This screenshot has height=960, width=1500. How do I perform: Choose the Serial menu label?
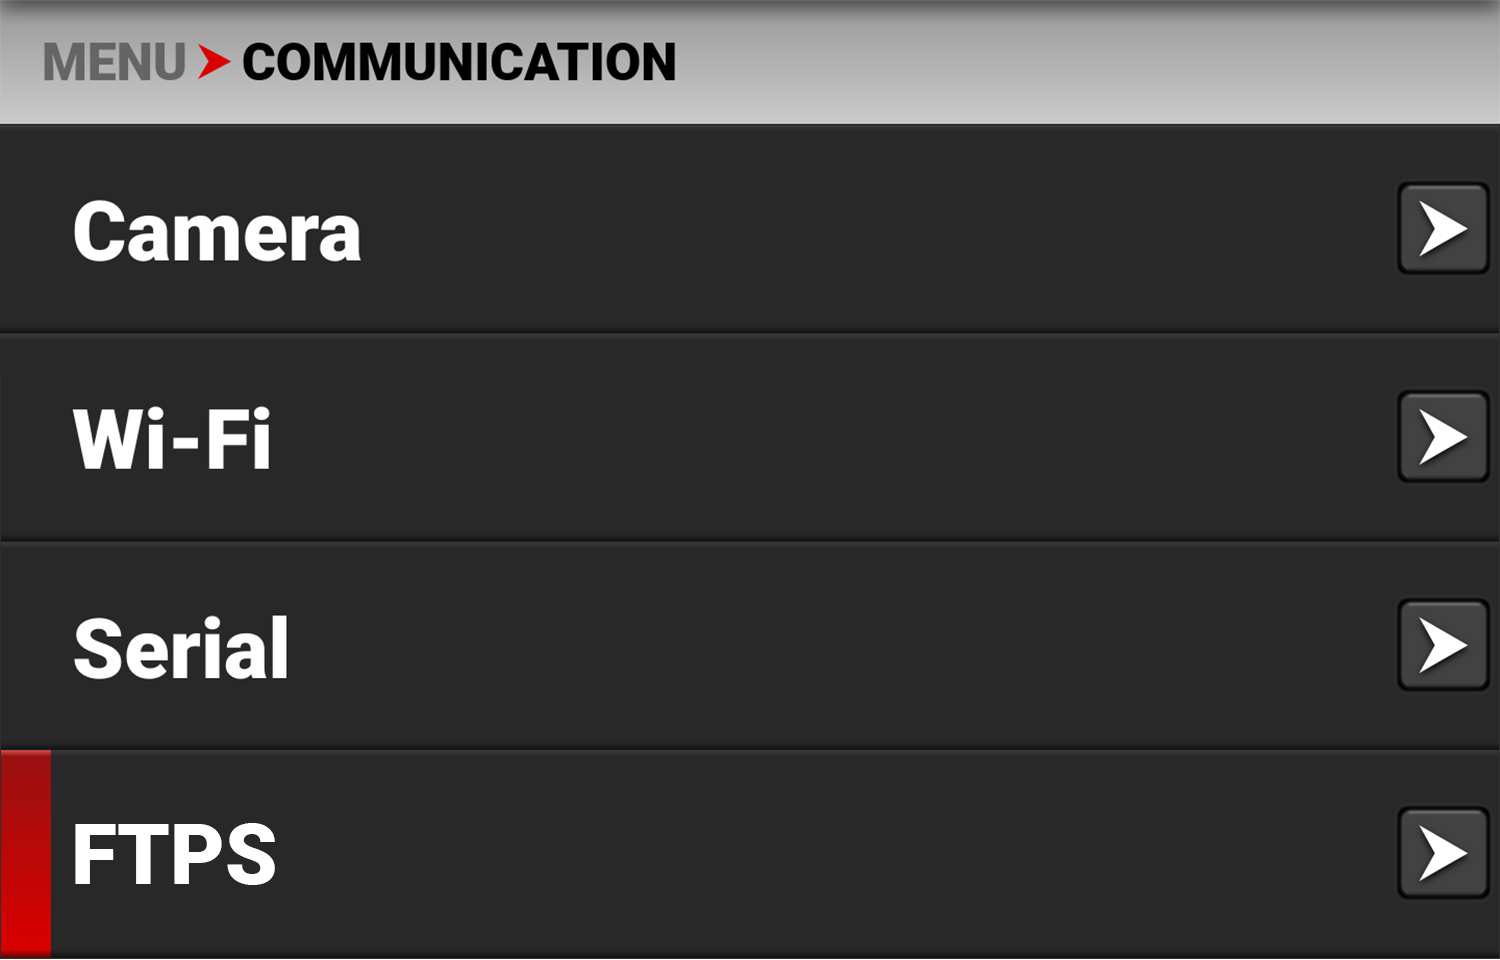point(181,648)
